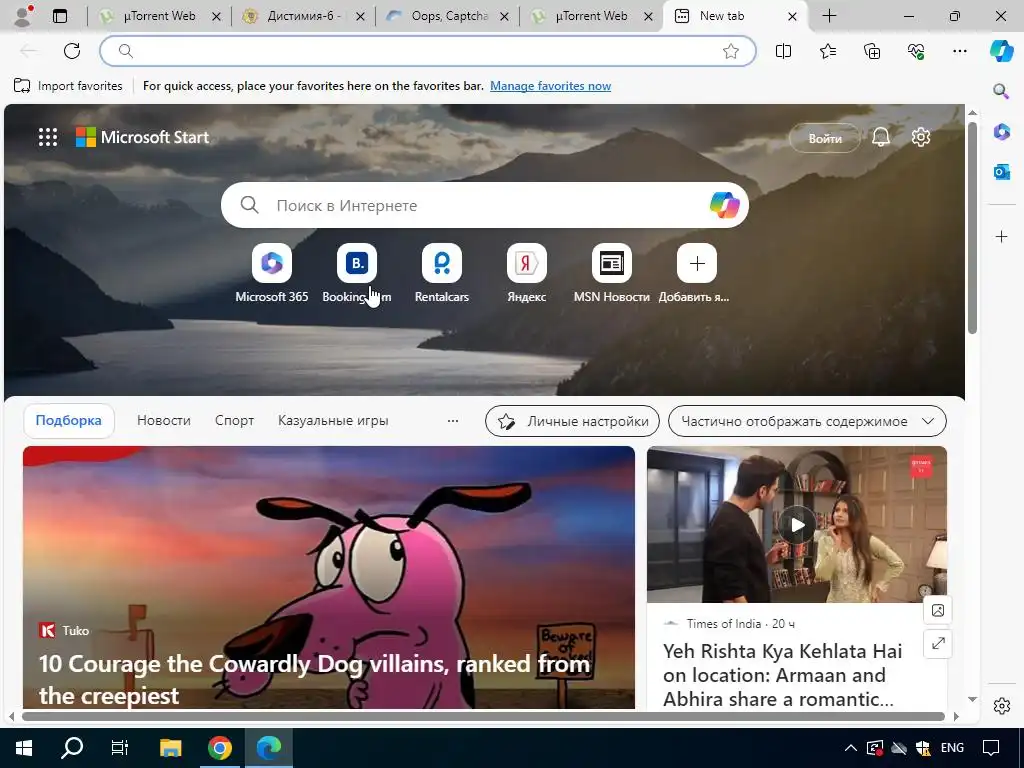Expand the image with the expand-arrows icon
The width and height of the screenshot is (1024, 768).
click(938, 643)
